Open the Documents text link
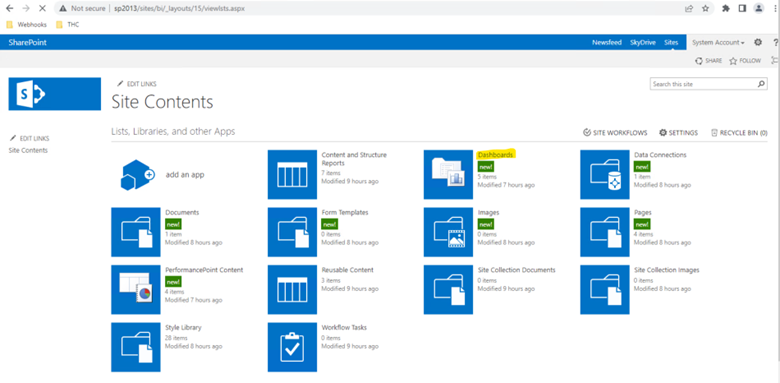The width and height of the screenshot is (780, 383). (x=182, y=212)
